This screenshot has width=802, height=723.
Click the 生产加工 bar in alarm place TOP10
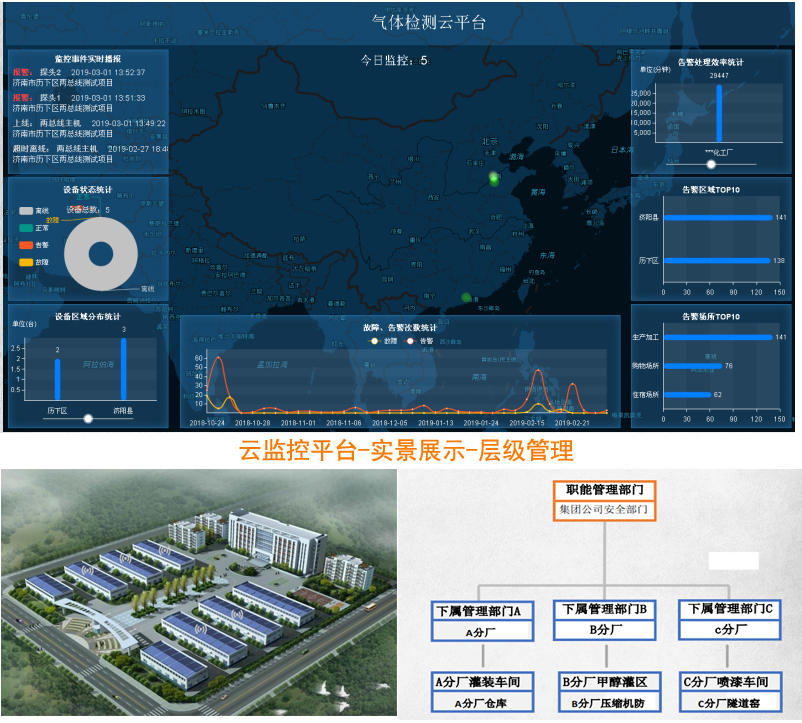(717, 337)
